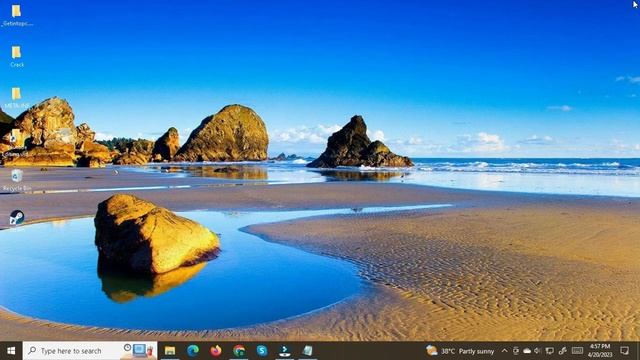Open Skype from the taskbar

262,351
